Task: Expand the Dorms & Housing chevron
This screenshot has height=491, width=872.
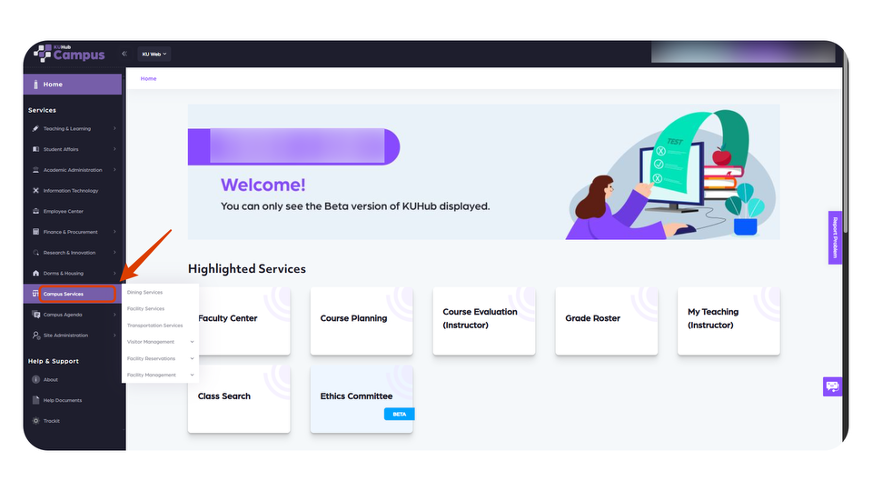Action: coord(115,273)
